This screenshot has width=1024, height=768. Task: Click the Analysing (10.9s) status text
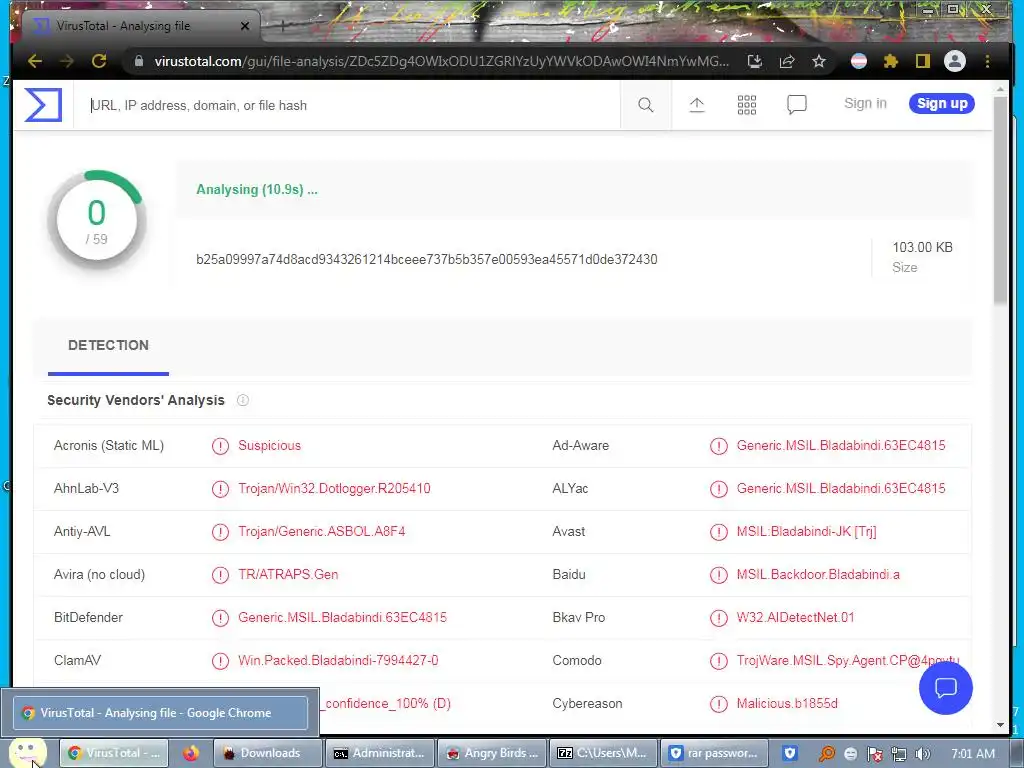coord(257,189)
